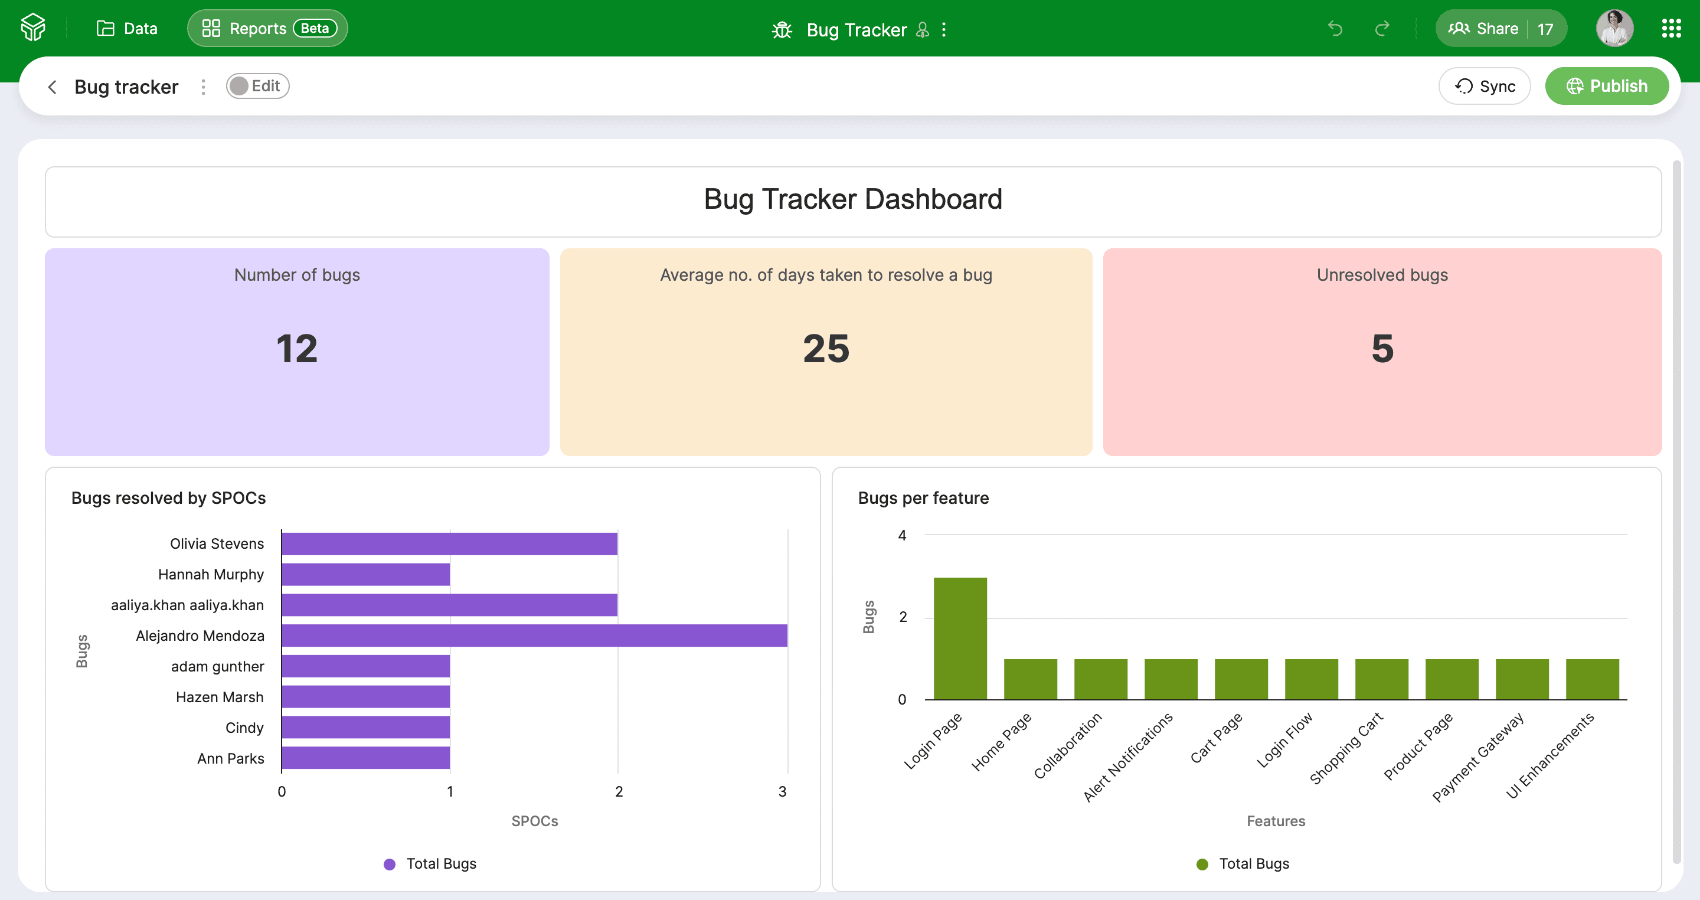Click the bug icon beside Bug Tracker title
The image size is (1700, 900).
782,30
